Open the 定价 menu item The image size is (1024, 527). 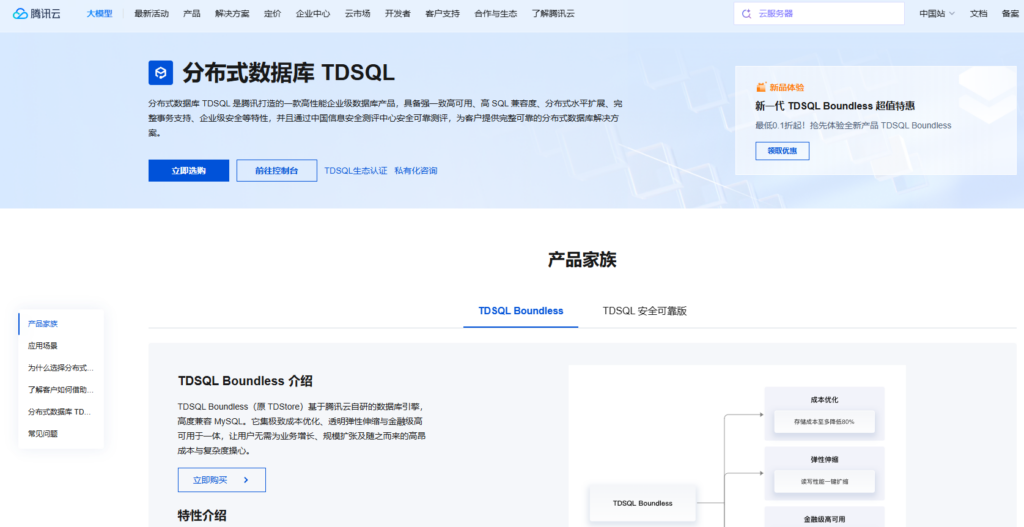click(273, 14)
